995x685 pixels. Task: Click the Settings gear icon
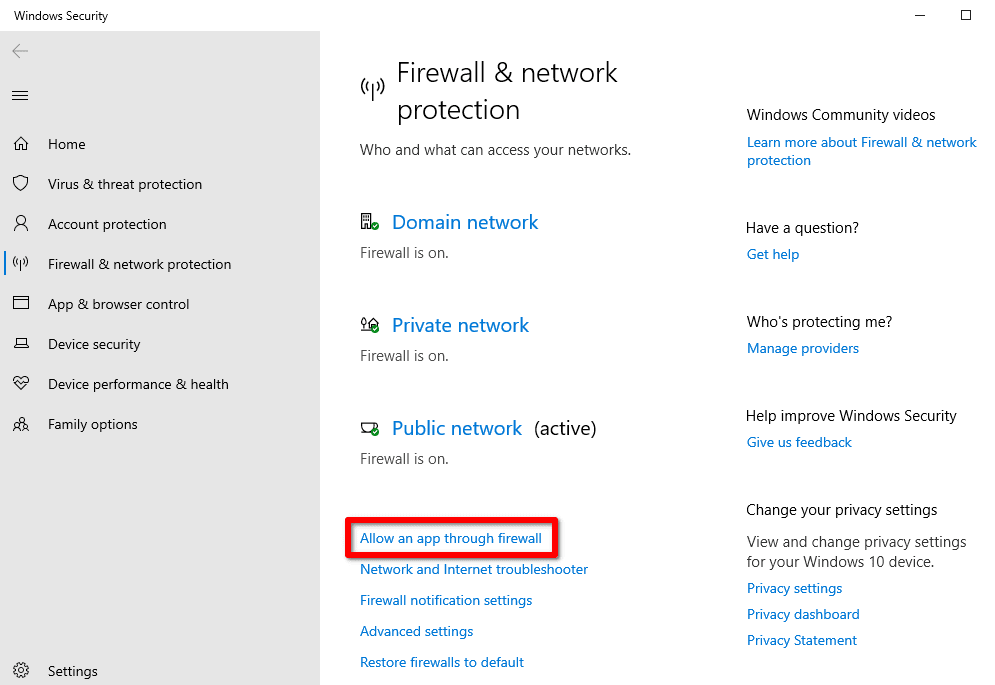coord(21,671)
